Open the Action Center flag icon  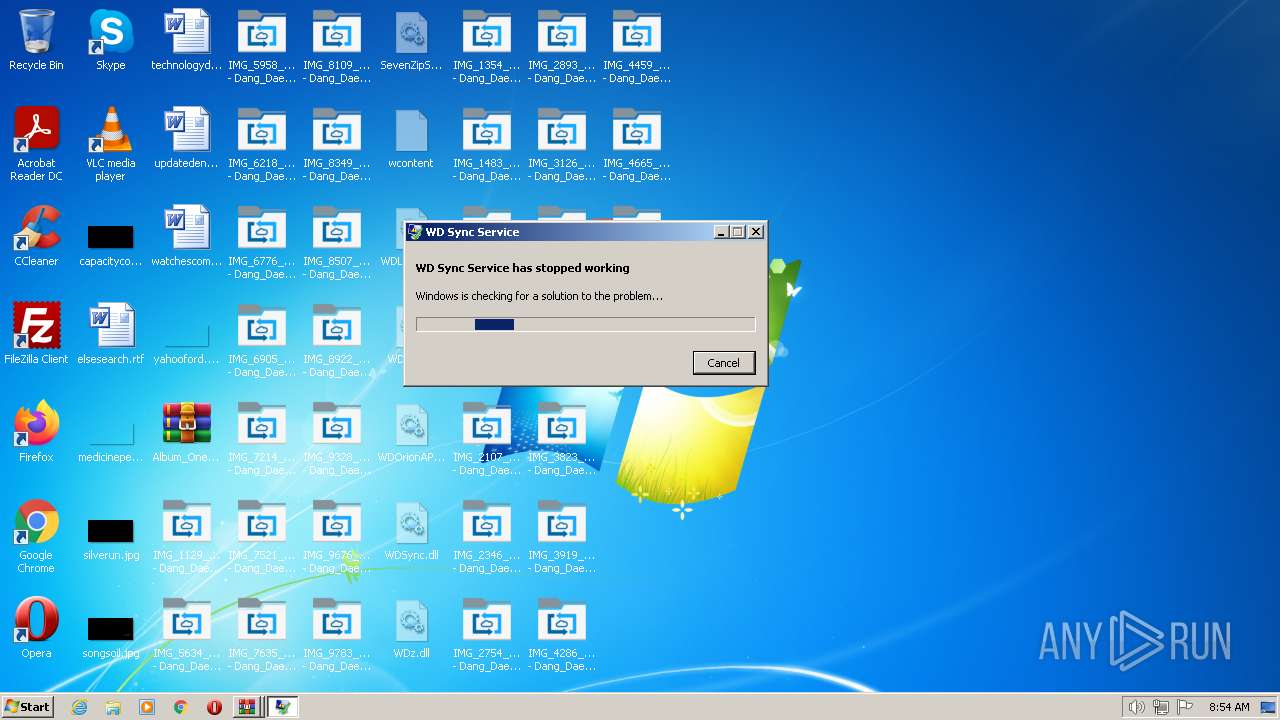coord(1185,707)
